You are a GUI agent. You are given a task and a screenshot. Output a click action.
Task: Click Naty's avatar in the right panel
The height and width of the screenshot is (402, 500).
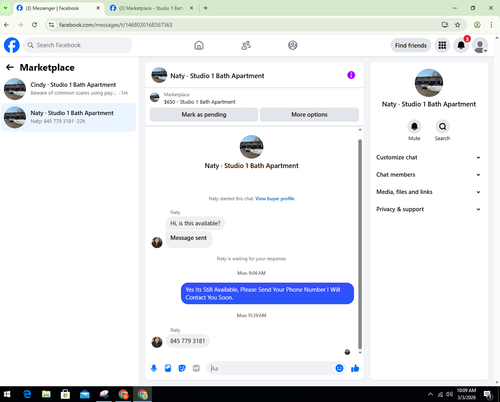[429, 83]
